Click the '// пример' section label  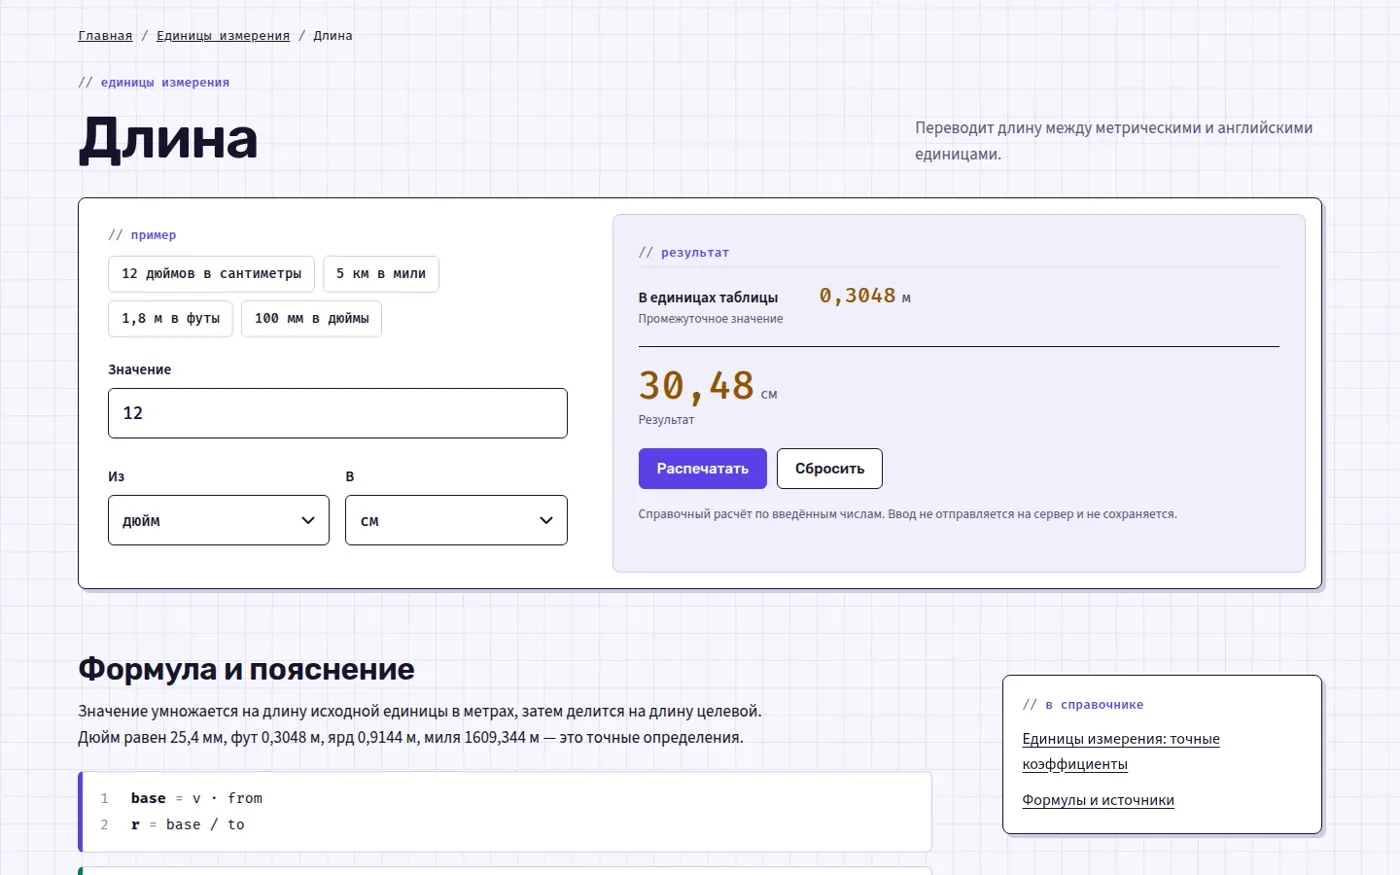click(142, 235)
